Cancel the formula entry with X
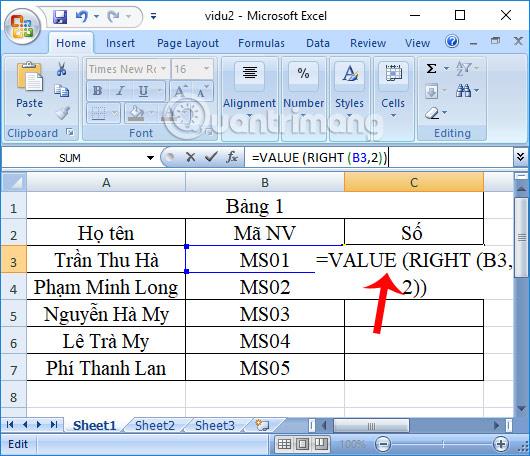 pyautogui.click(x=191, y=157)
